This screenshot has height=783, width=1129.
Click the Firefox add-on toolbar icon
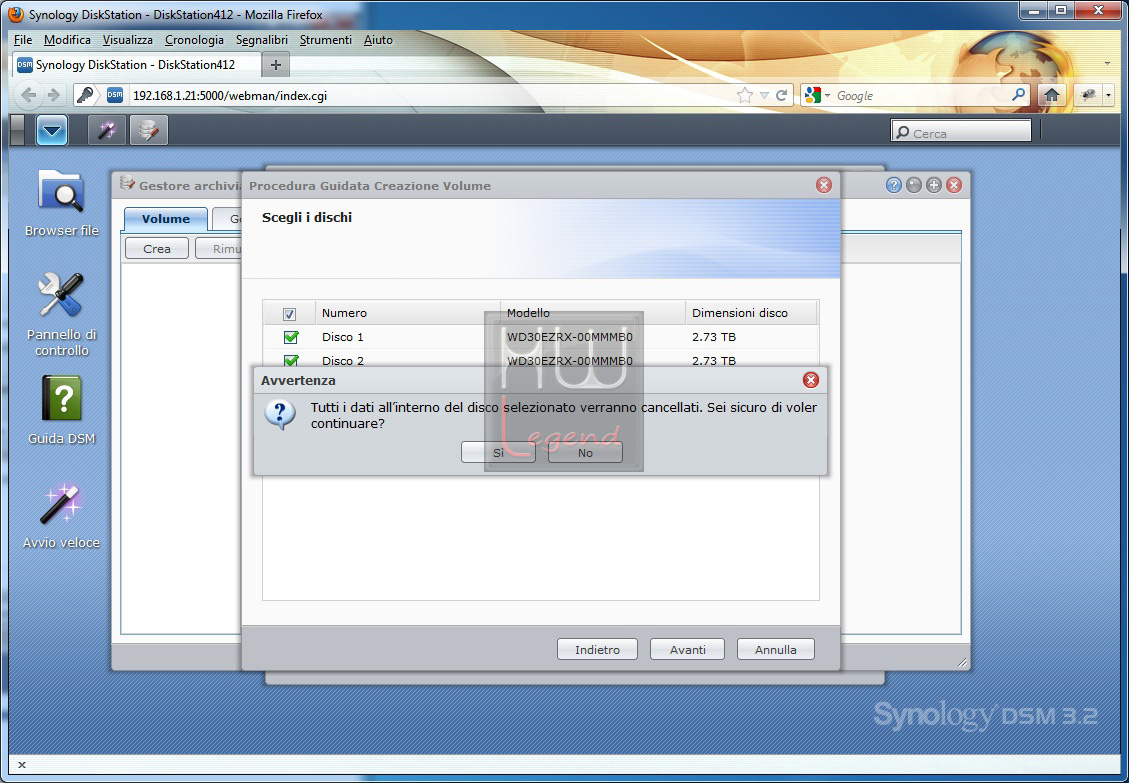pyautogui.click(x=1088, y=95)
